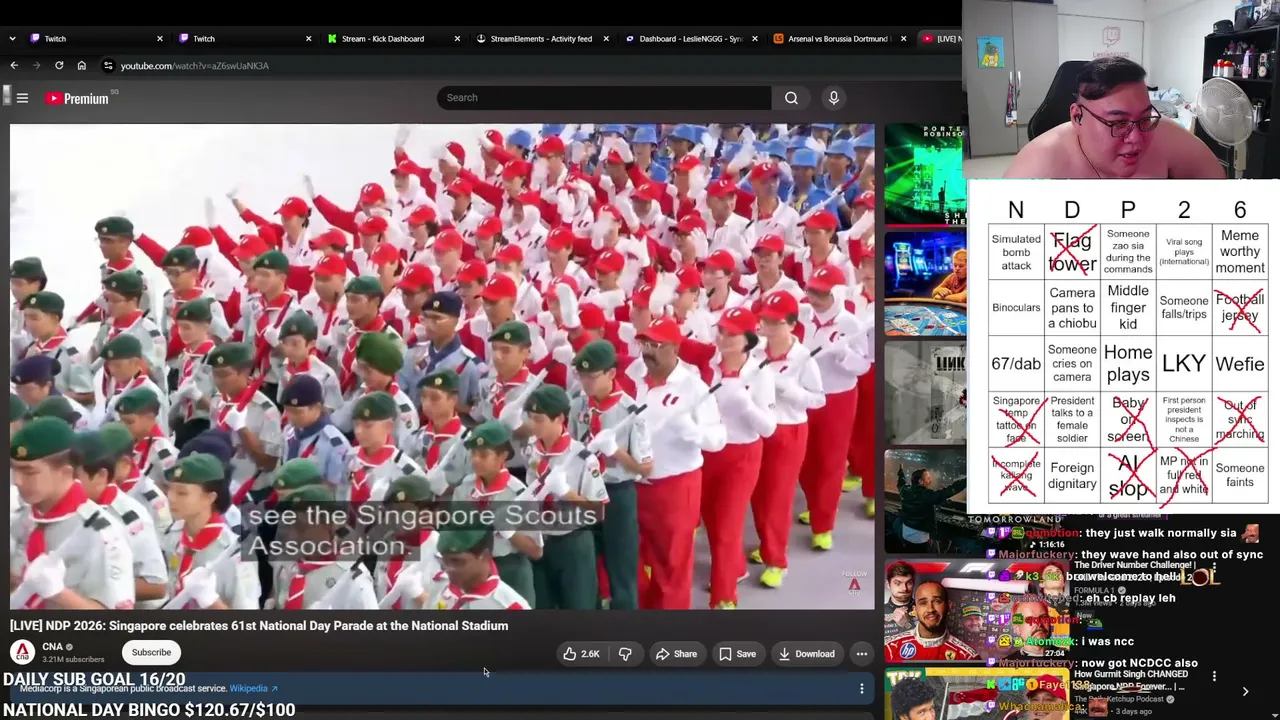Close the Arsenal vs Borussia Dortmund tab

(903, 39)
